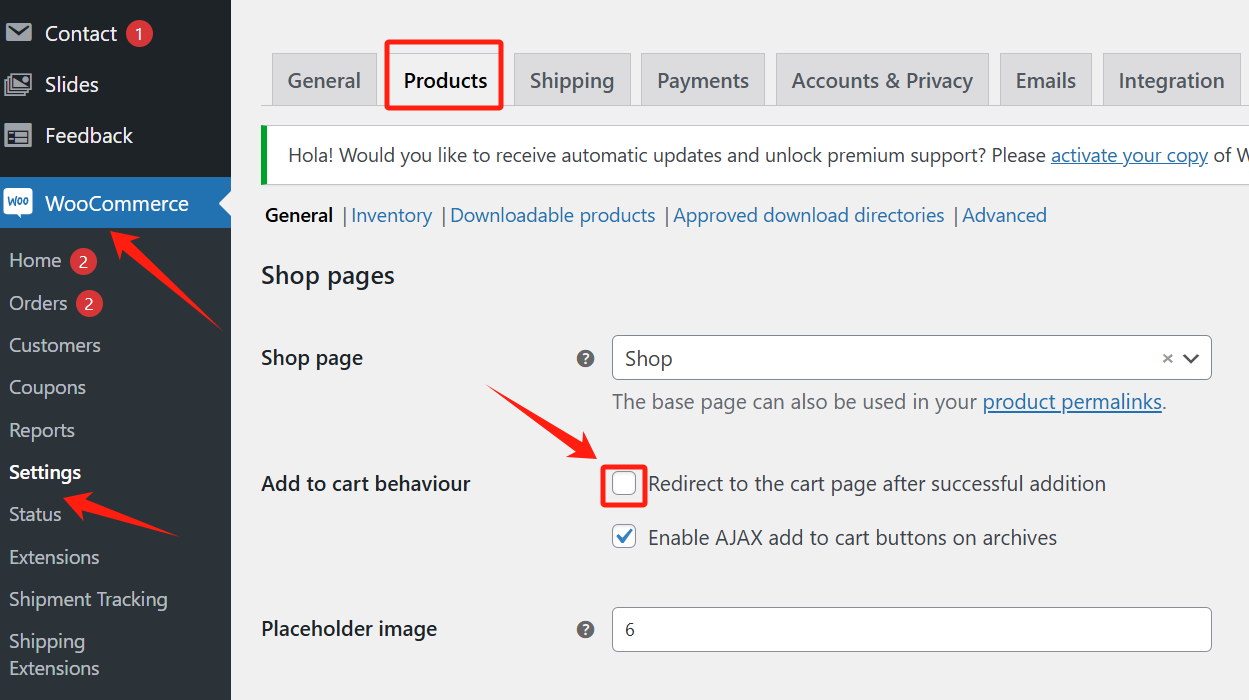Switch to the Inventory settings subsection
This screenshot has width=1249, height=700.
pos(391,214)
